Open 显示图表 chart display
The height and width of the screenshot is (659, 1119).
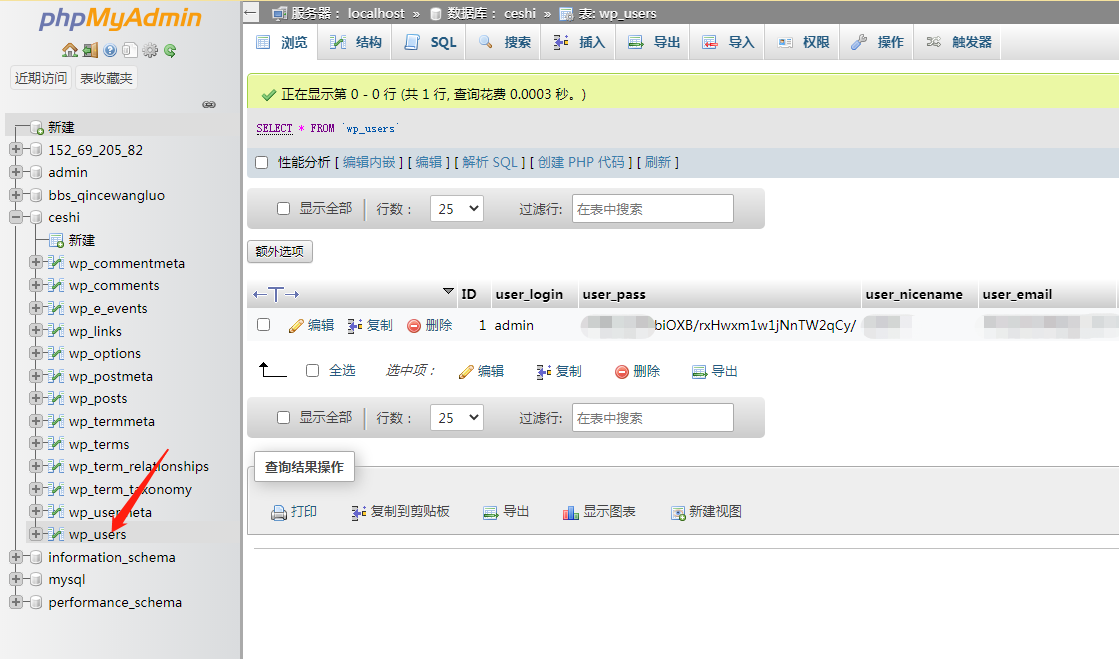coord(599,512)
